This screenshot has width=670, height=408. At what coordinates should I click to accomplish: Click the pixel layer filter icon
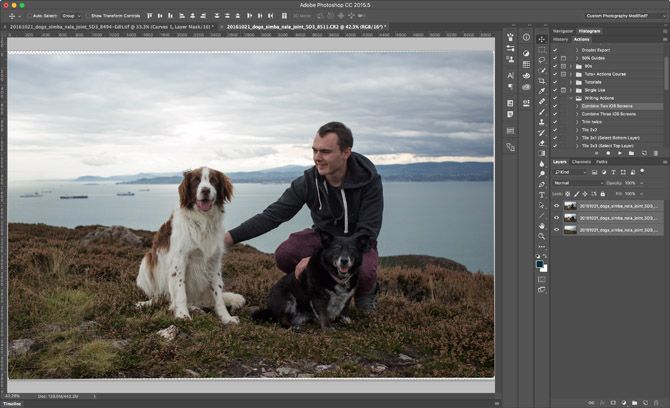[594, 172]
